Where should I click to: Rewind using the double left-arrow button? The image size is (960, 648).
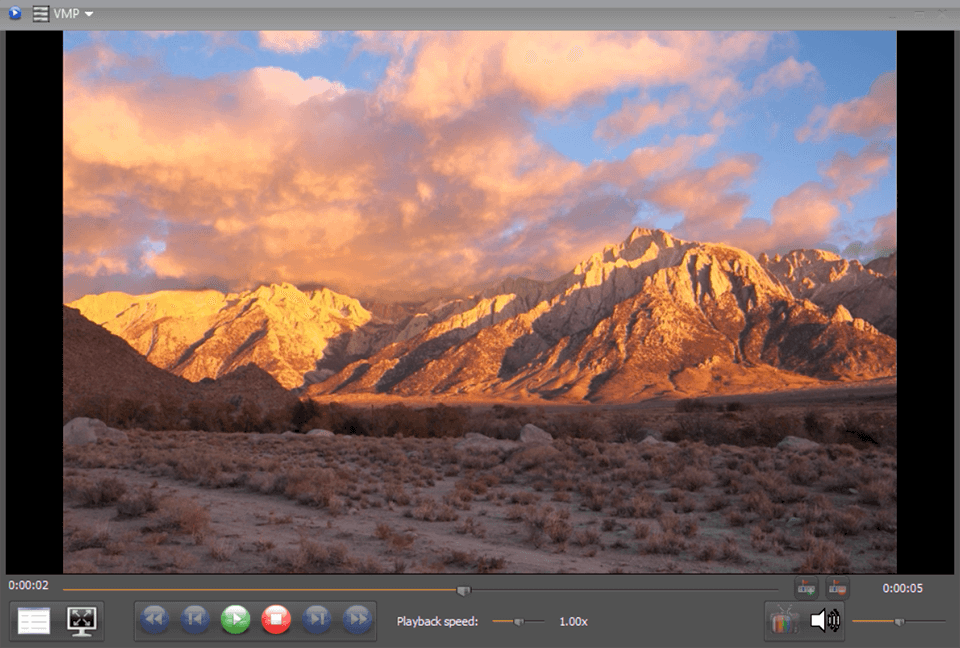point(155,619)
